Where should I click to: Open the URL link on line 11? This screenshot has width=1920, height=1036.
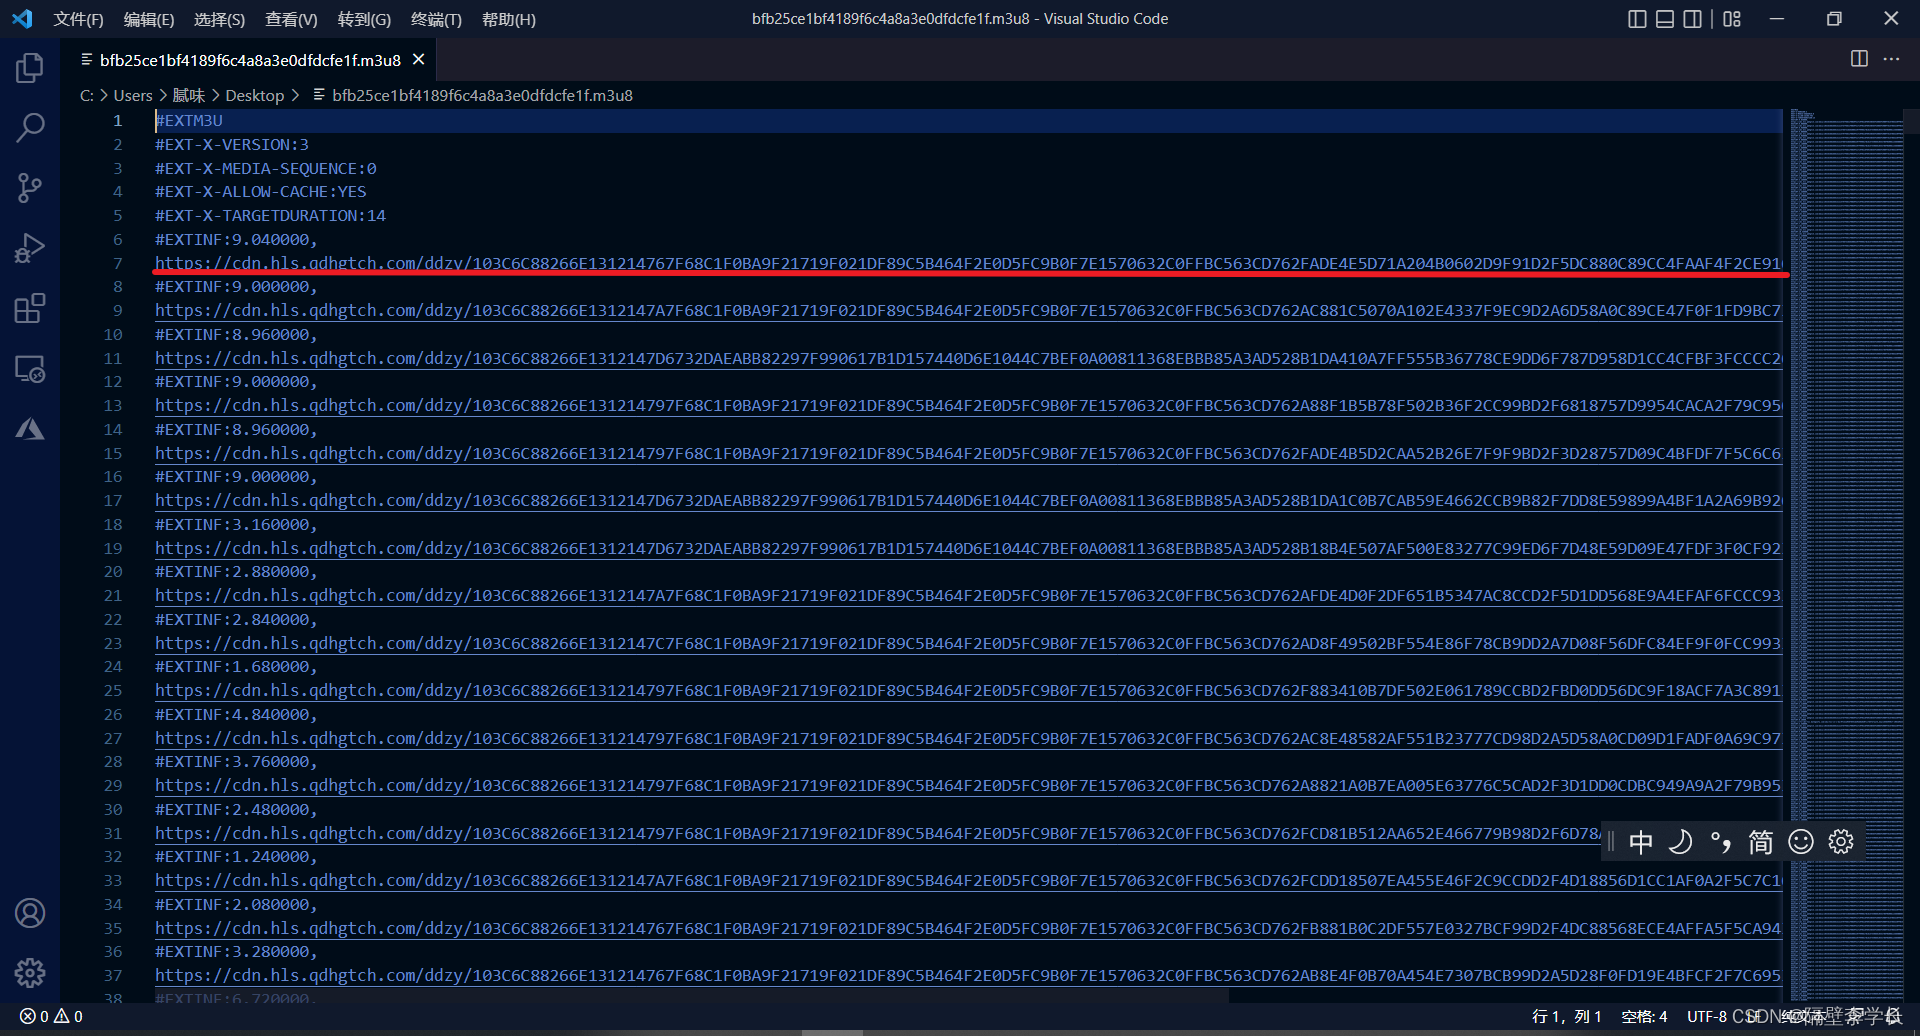967,358
